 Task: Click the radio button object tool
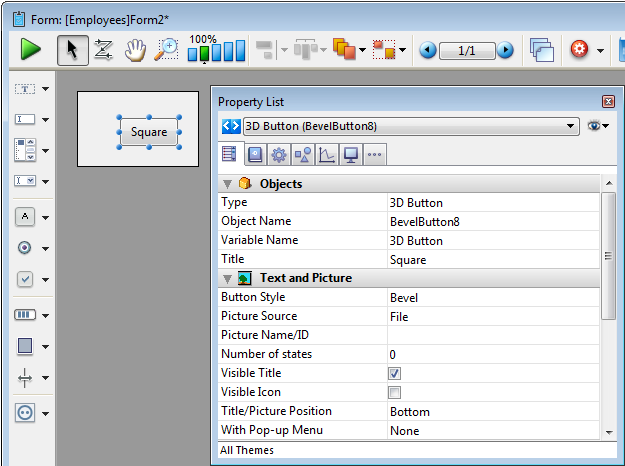[26, 248]
